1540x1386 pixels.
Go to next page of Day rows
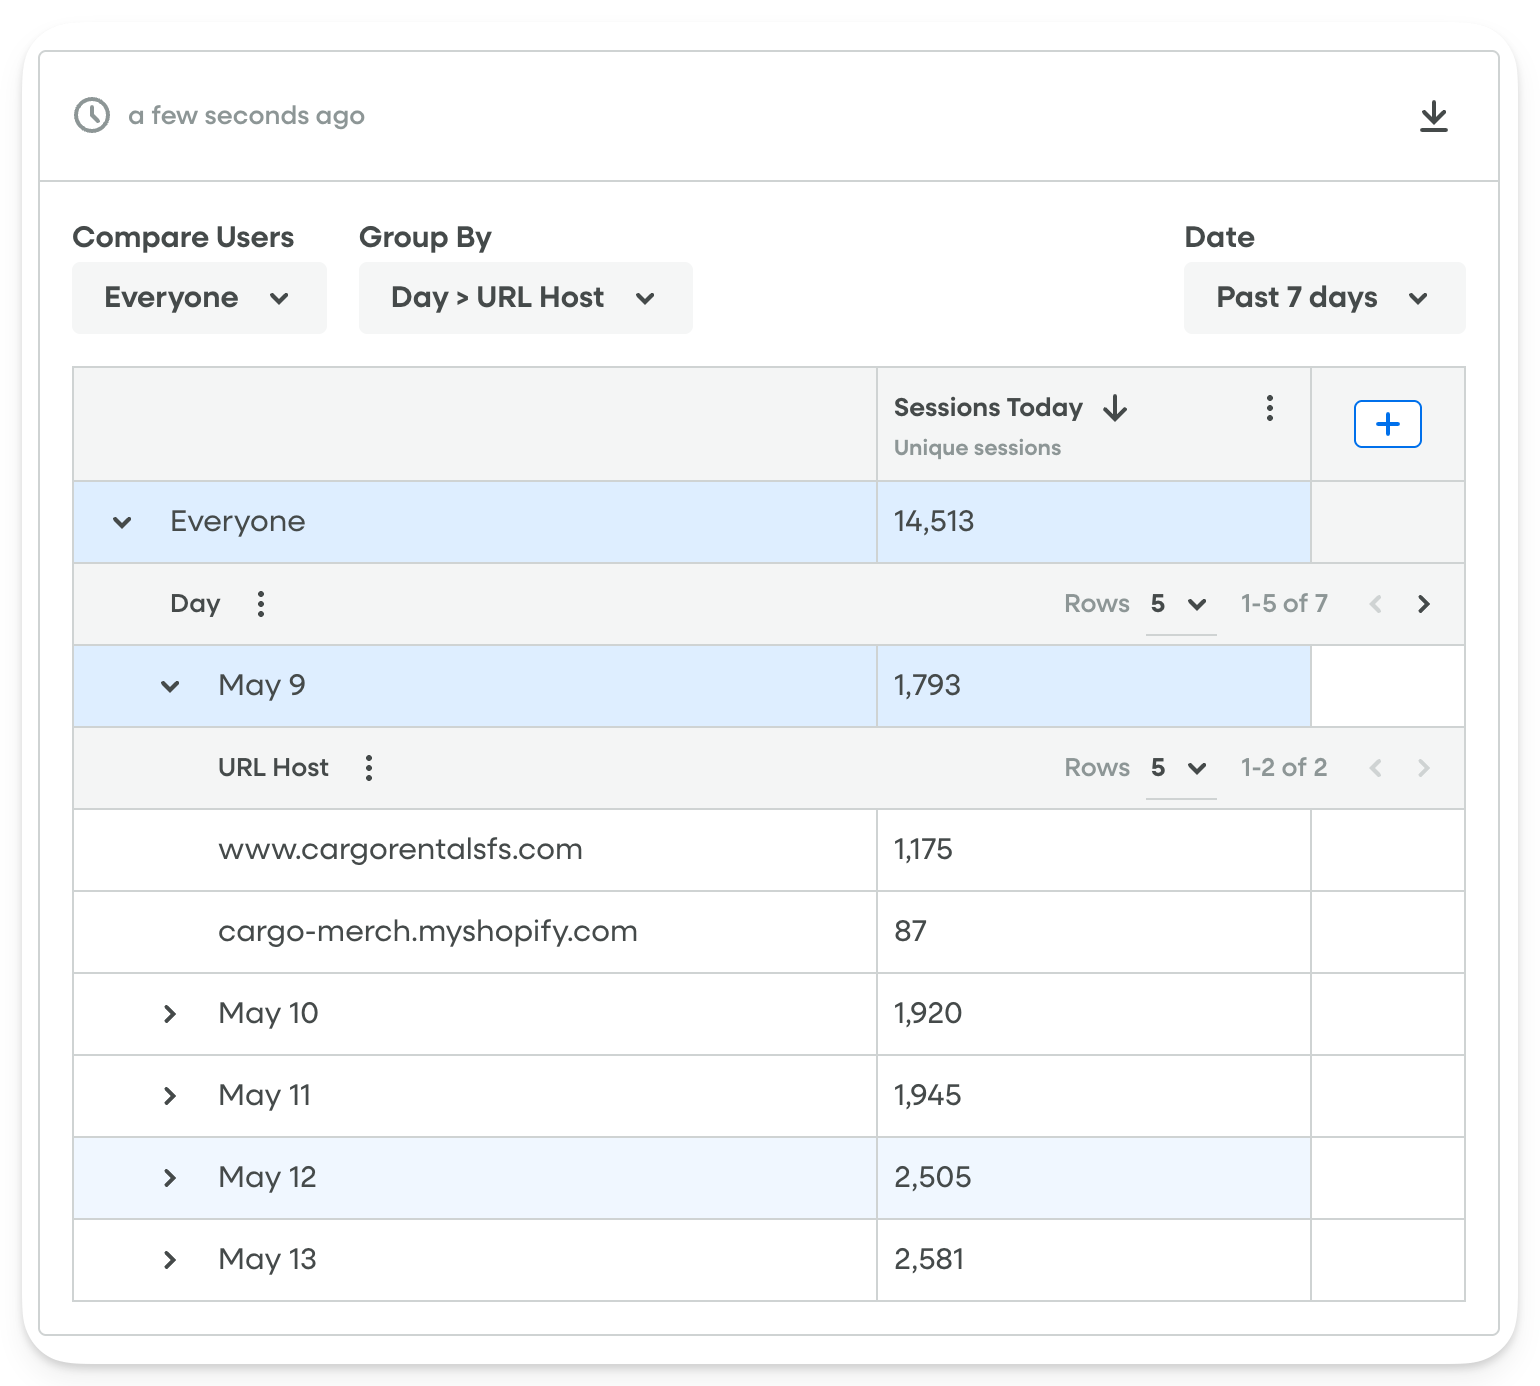[1423, 604]
